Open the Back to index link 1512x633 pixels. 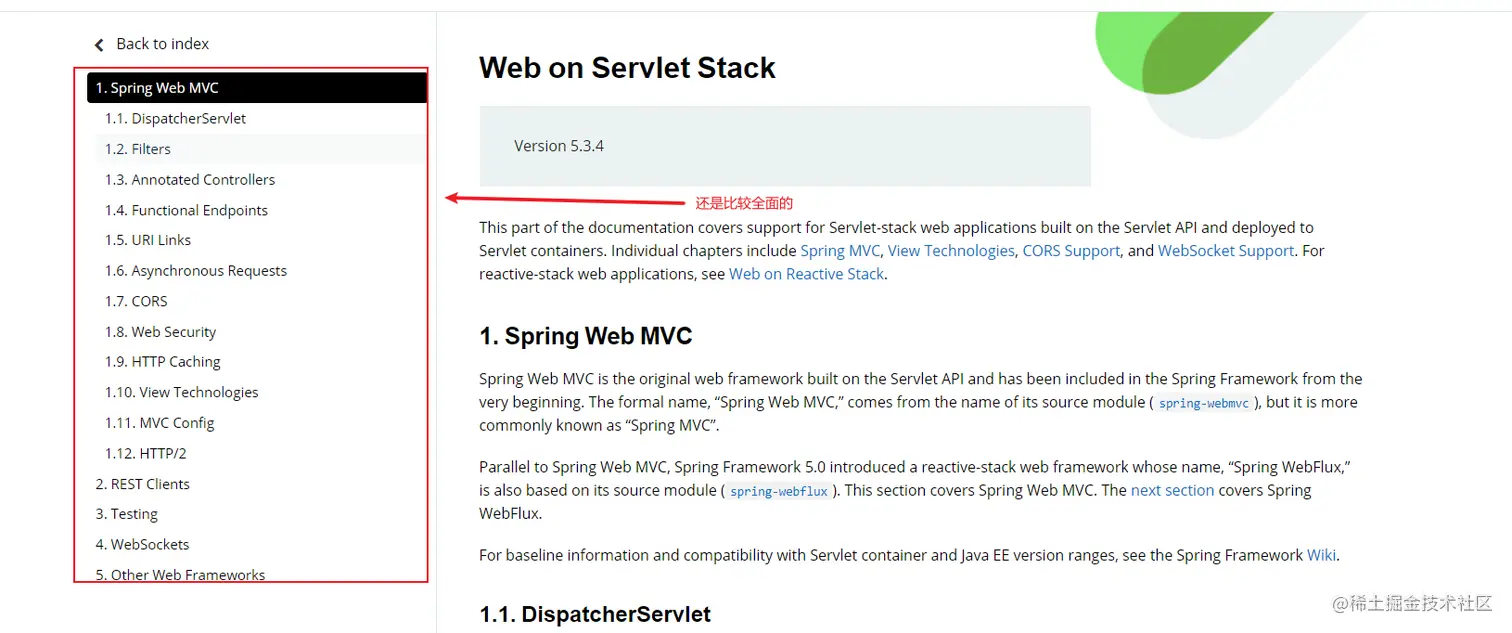(x=162, y=44)
